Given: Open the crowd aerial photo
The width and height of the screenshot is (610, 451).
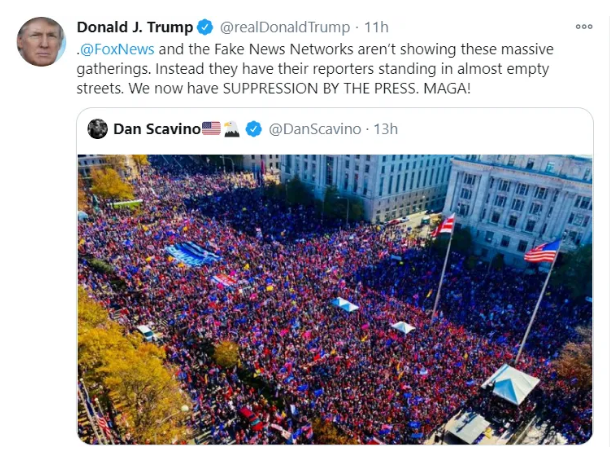Looking at the screenshot, I should pyautogui.click(x=335, y=299).
